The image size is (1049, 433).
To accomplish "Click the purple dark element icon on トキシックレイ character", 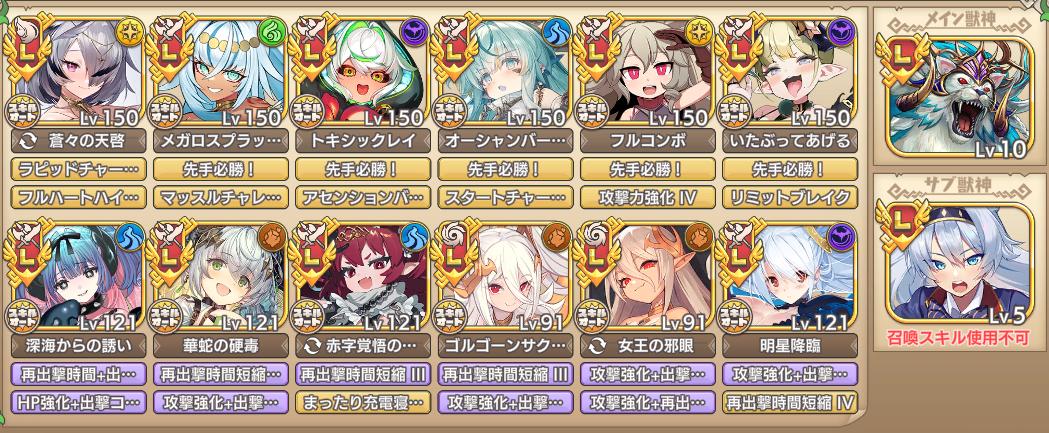I will 414,31.
